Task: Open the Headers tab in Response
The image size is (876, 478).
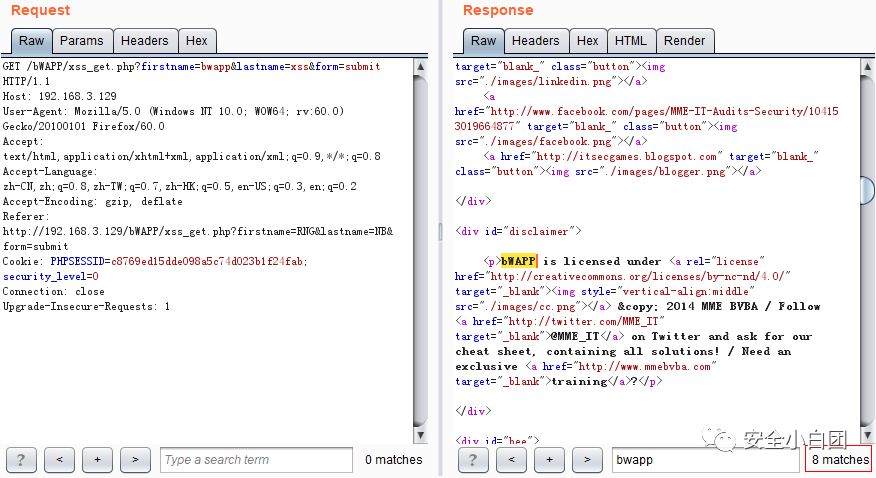Action: click(x=536, y=41)
